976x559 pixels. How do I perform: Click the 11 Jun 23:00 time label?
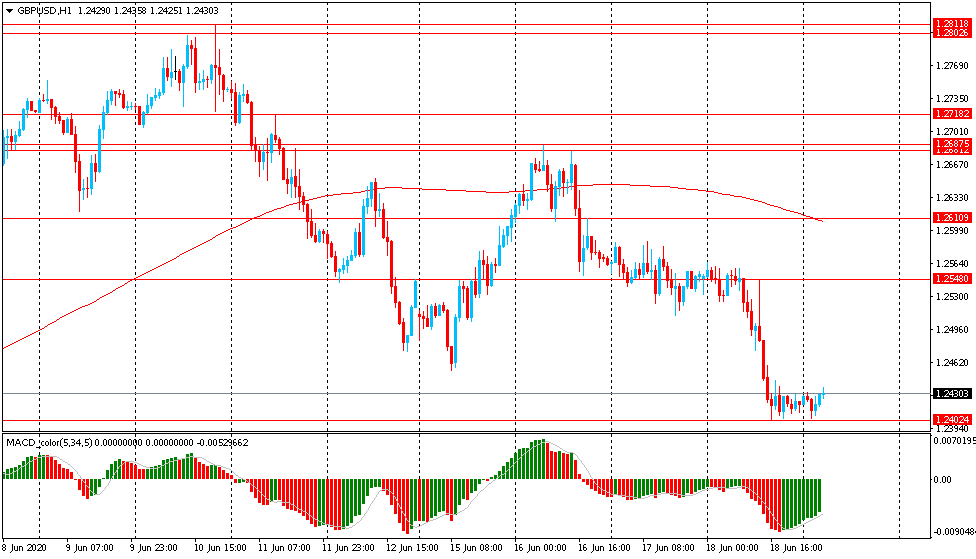pos(349,548)
